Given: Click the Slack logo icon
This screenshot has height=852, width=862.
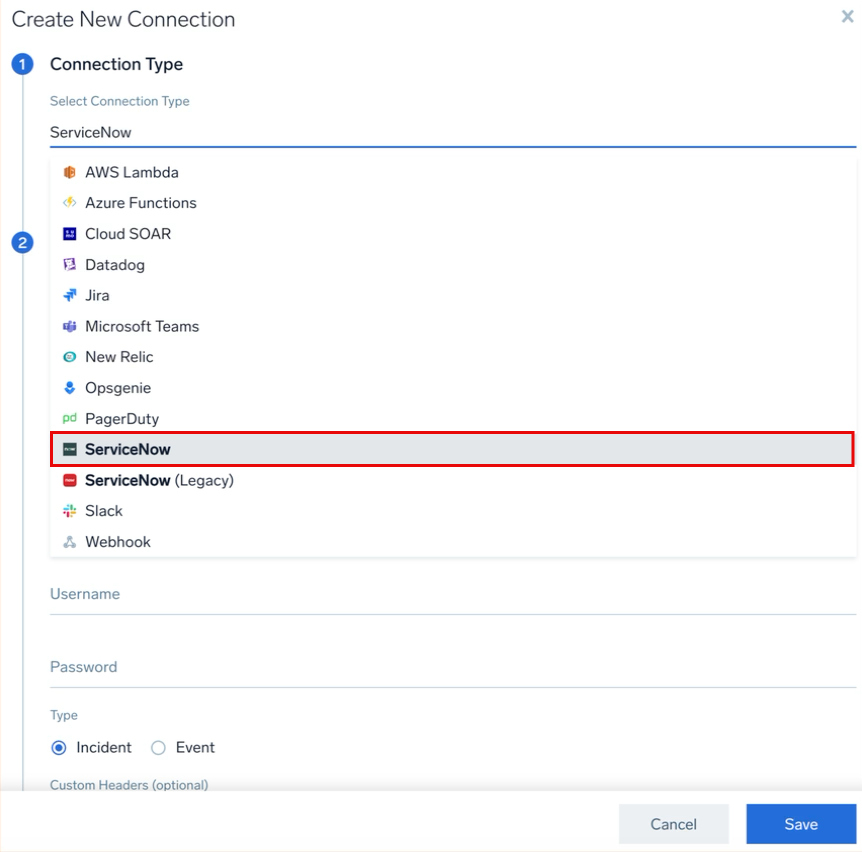Looking at the screenshot, I should 69,511.
